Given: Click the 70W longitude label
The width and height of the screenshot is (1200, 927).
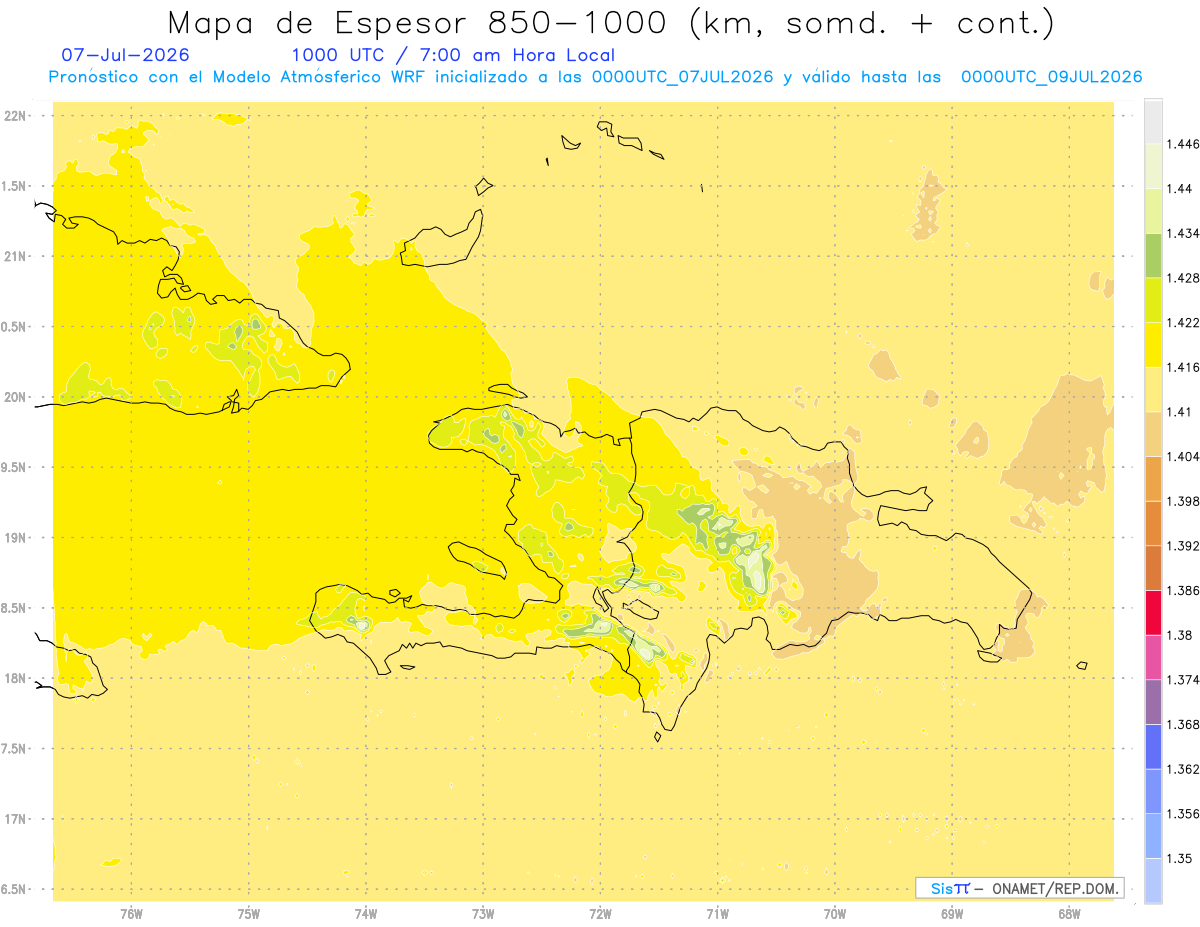Looking at the screenshot, I should point(835,914).
